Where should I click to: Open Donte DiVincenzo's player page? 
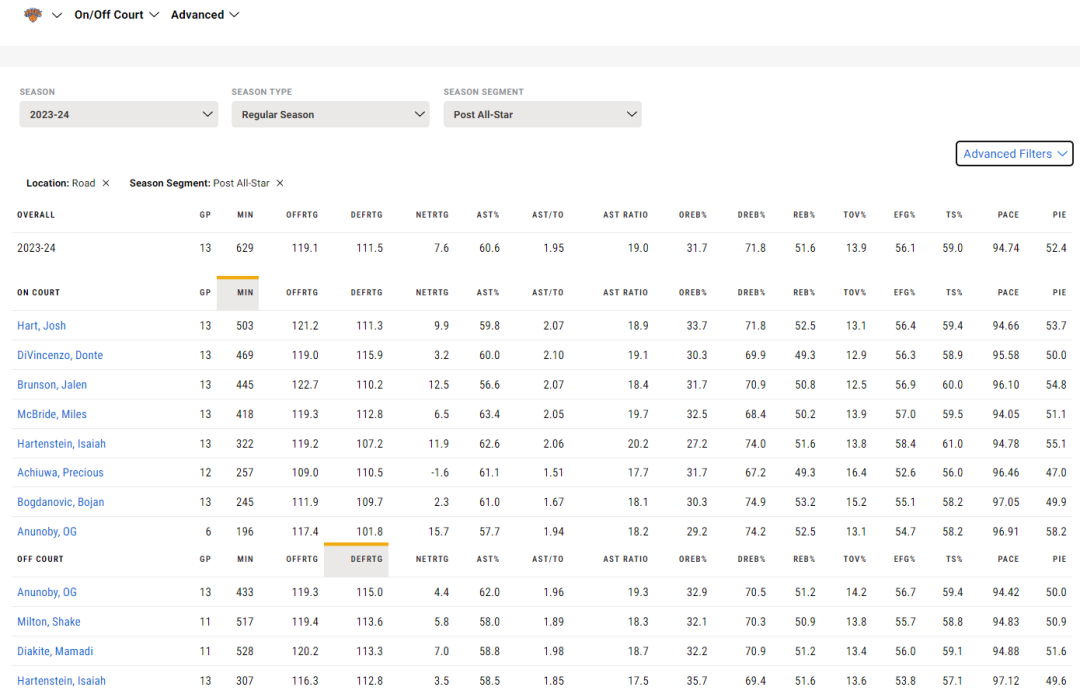point(60,355)
